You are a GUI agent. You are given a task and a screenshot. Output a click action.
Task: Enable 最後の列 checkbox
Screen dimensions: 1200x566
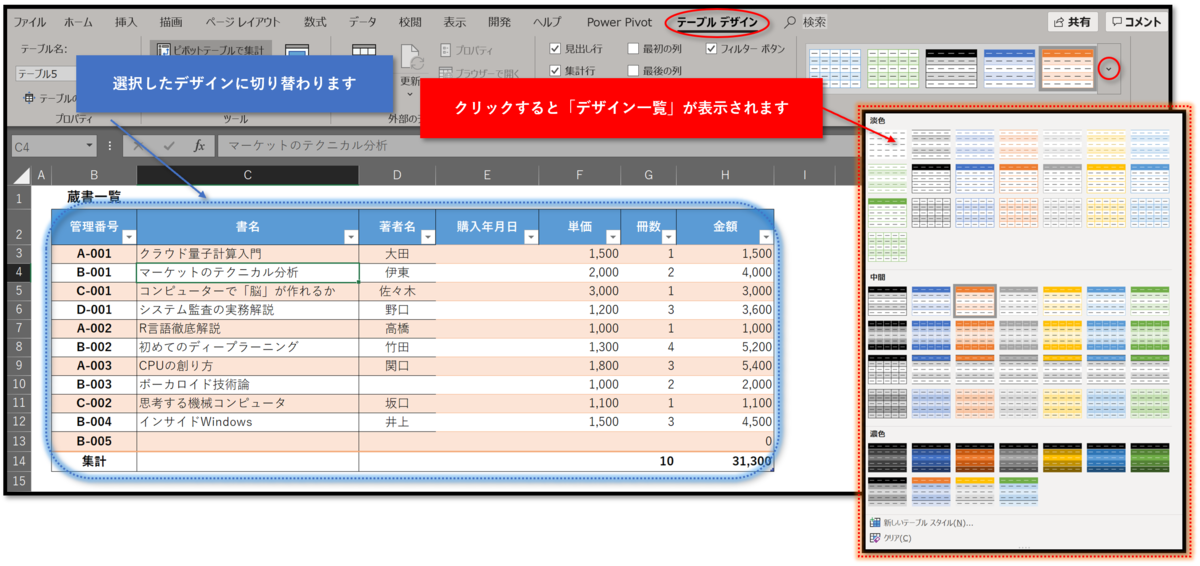coord(633,71)
